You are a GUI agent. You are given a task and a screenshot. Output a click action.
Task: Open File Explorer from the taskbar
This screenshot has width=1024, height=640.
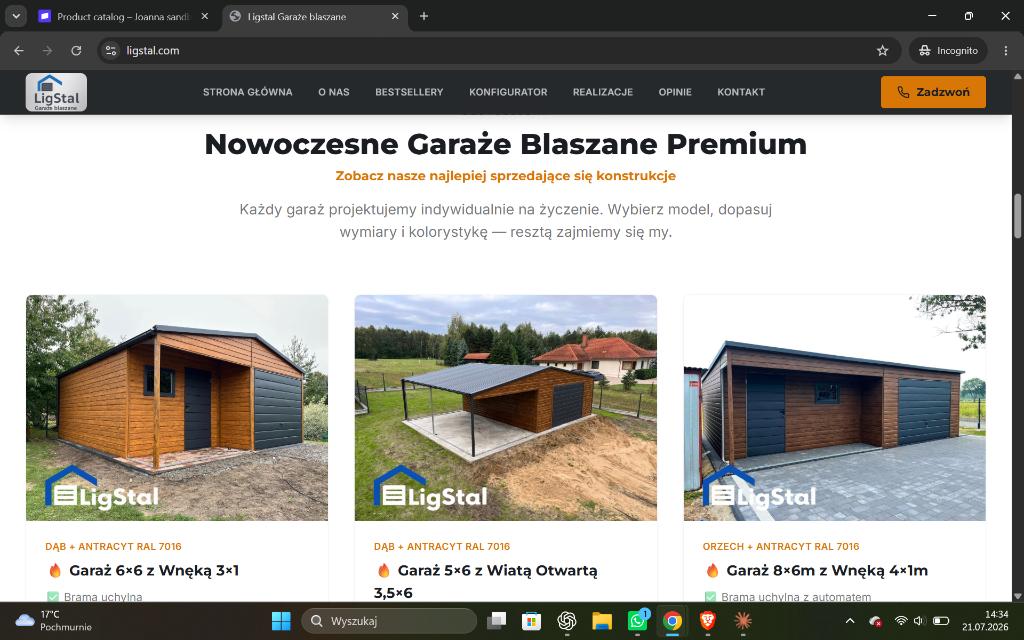pos(601,620)
